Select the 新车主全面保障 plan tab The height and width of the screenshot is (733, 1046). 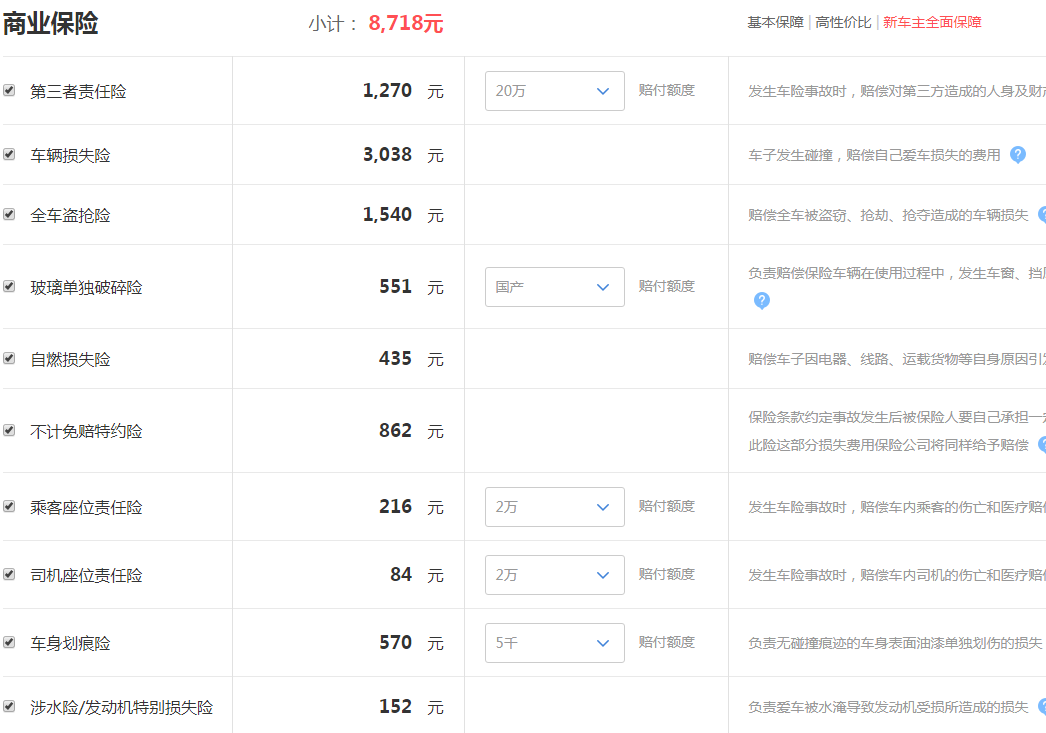(932, 22)
